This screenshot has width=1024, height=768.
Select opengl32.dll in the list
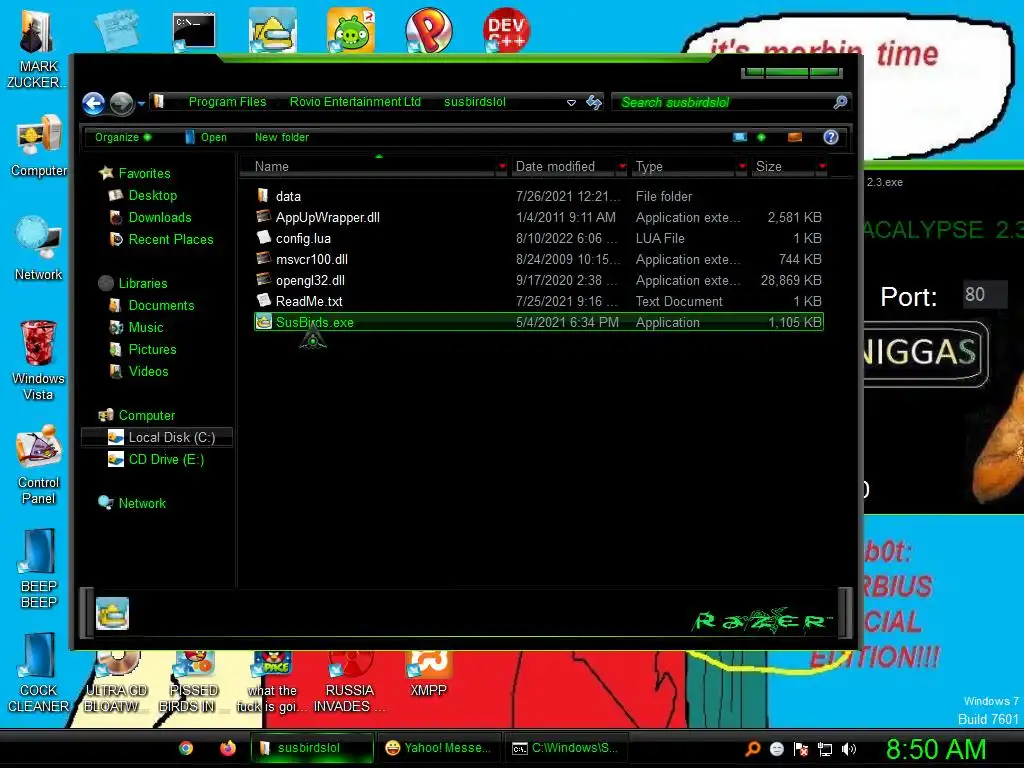538,280
